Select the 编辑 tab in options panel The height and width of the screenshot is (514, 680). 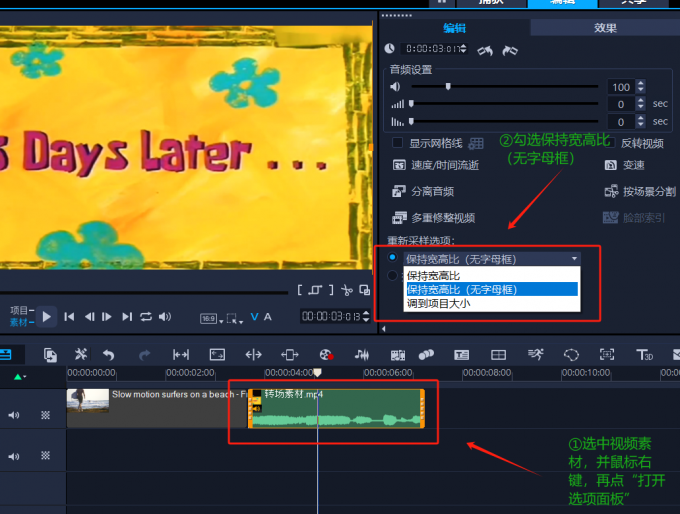[x=454, y=28]
